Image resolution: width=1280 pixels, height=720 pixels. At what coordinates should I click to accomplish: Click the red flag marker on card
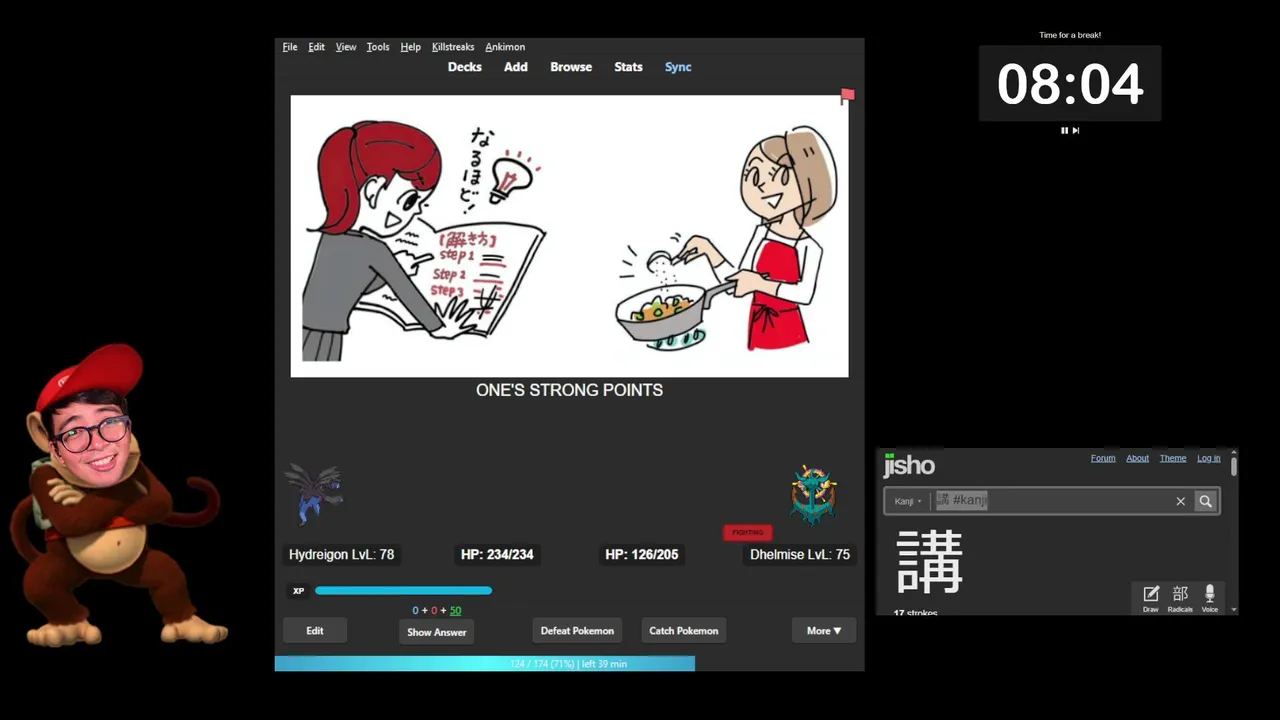coord(847,96)
